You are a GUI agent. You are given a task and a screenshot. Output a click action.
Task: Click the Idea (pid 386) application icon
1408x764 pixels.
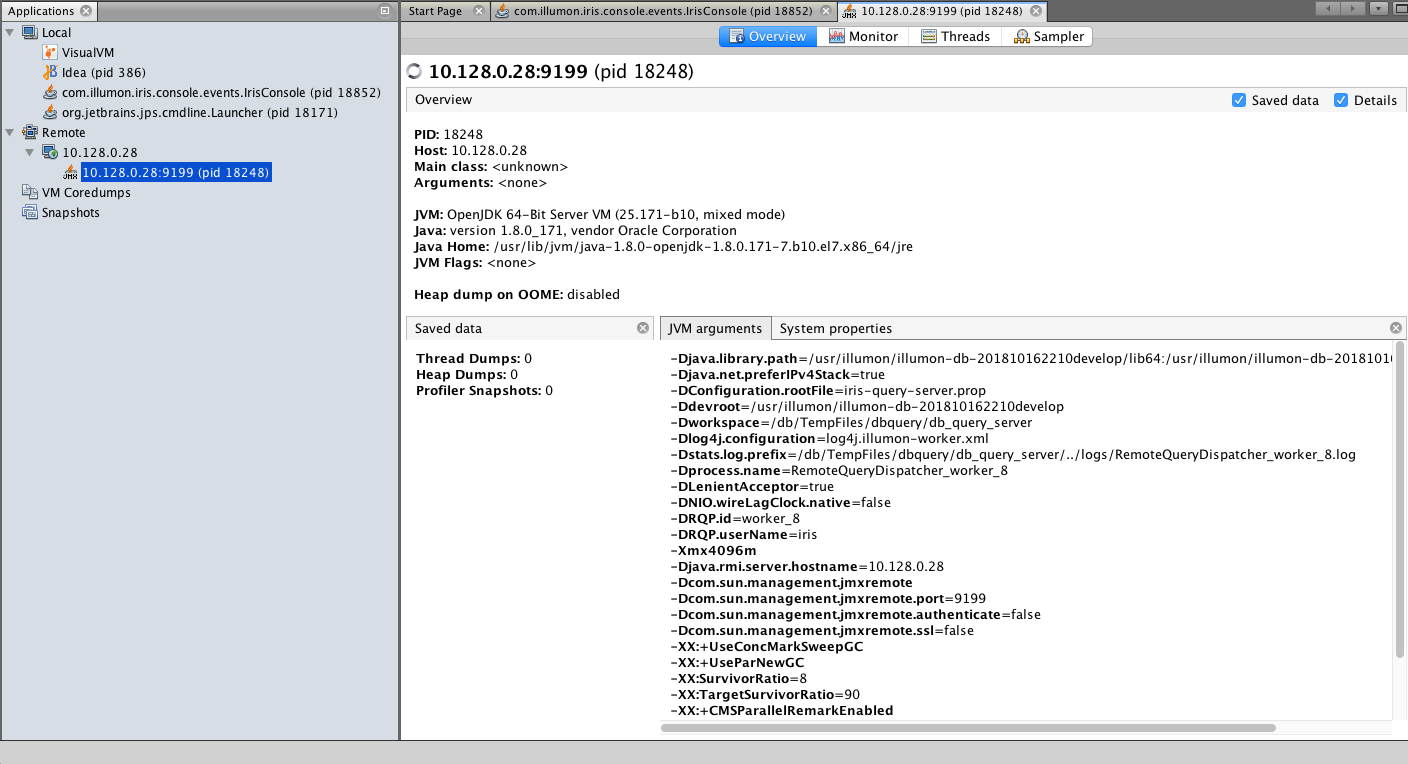50,72
